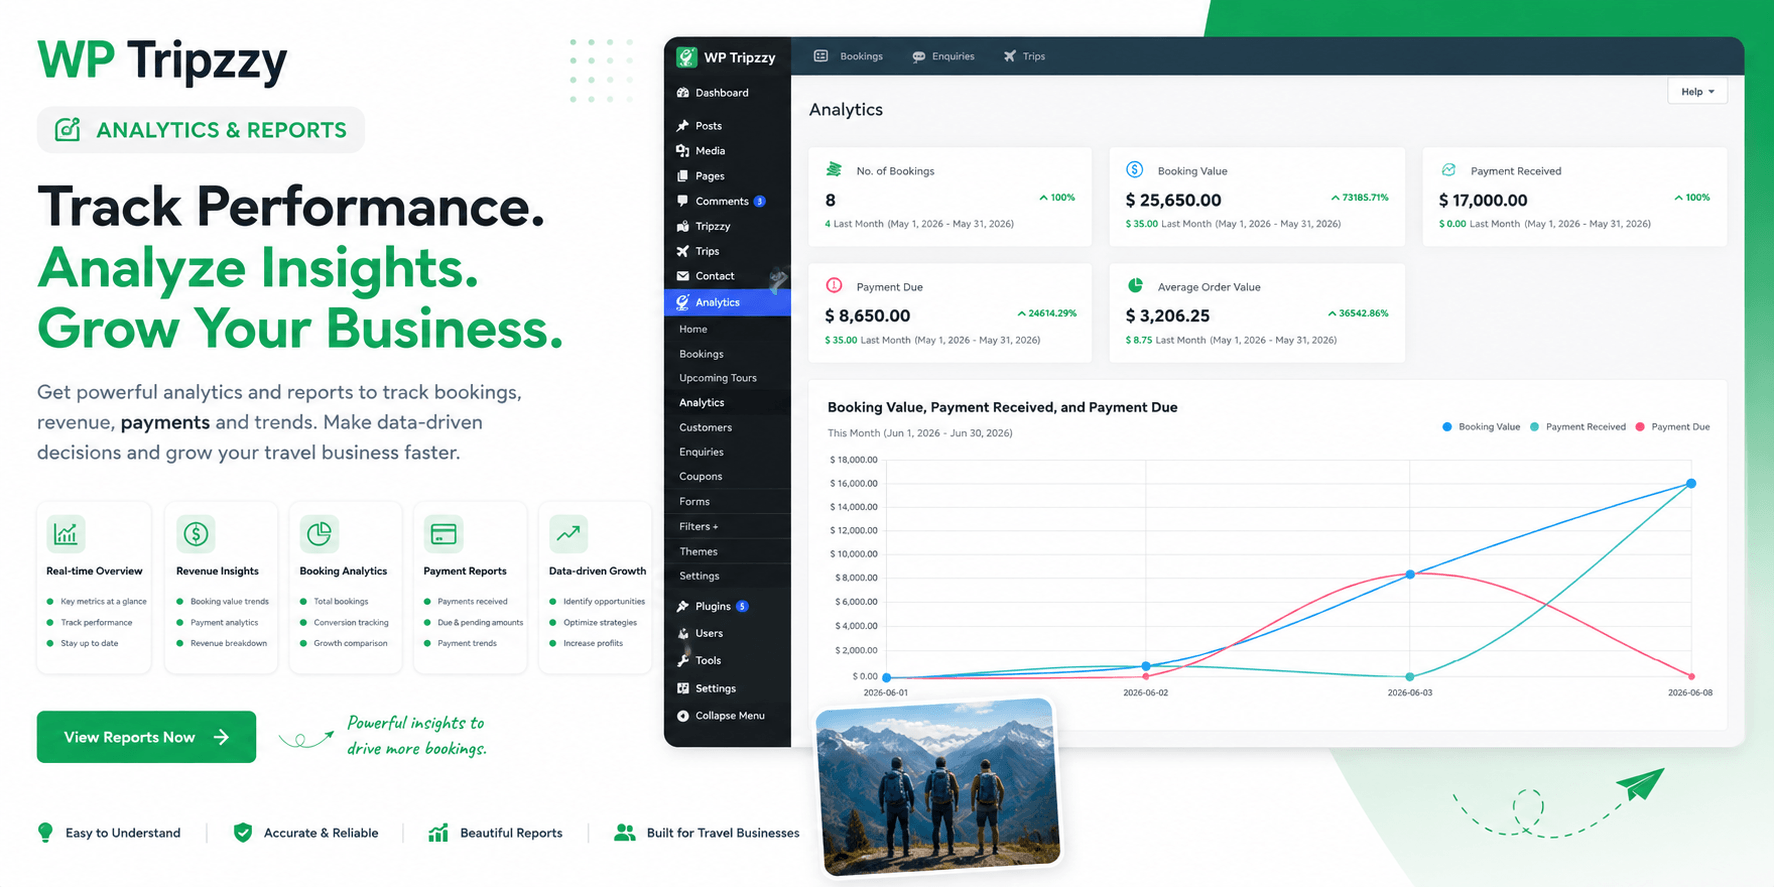Click the Contact envelope icon
Image resolution: width=1774 pixels, height=887 pixels.
click(x=683, y=276)
